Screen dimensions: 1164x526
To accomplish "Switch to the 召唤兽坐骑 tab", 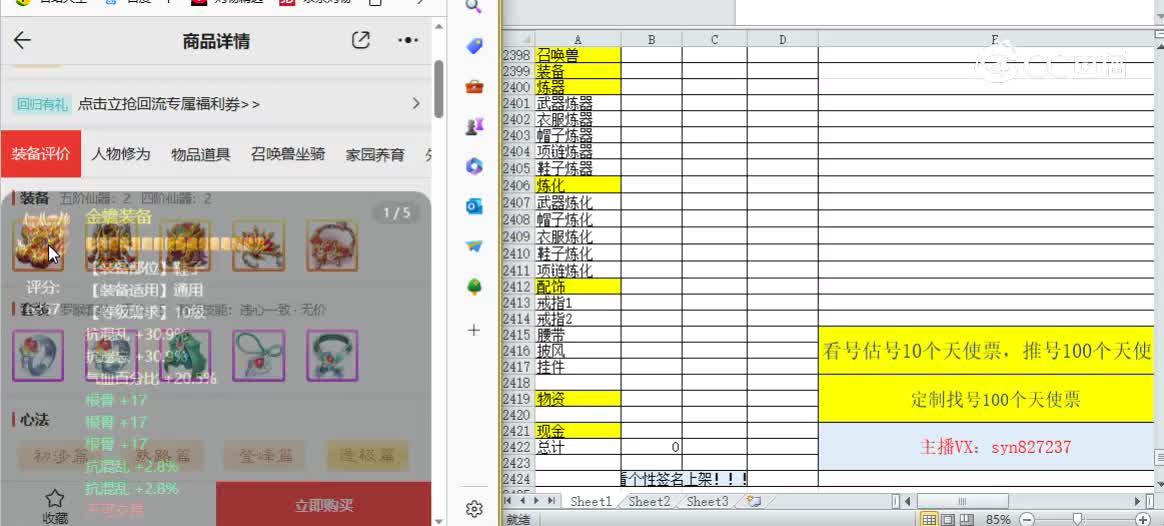I will tap(288, 154).
